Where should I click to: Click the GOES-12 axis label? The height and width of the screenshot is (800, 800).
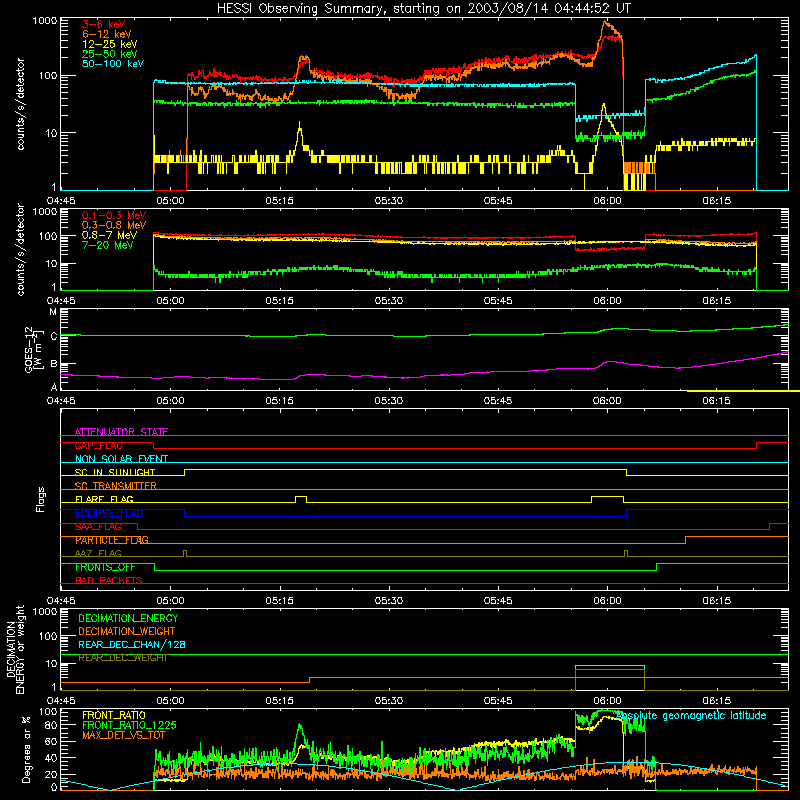pos(32,350)
